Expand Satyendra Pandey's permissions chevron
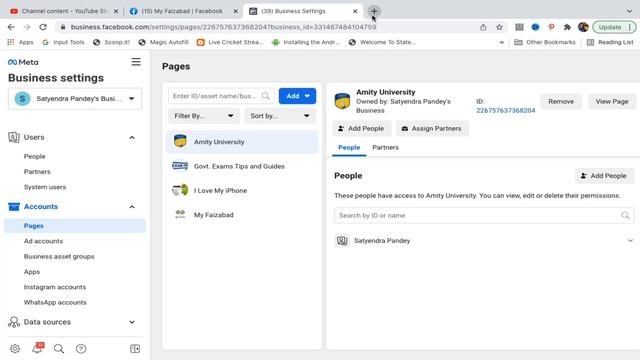The height and width of the screenshot is (360, 640). 630,240
